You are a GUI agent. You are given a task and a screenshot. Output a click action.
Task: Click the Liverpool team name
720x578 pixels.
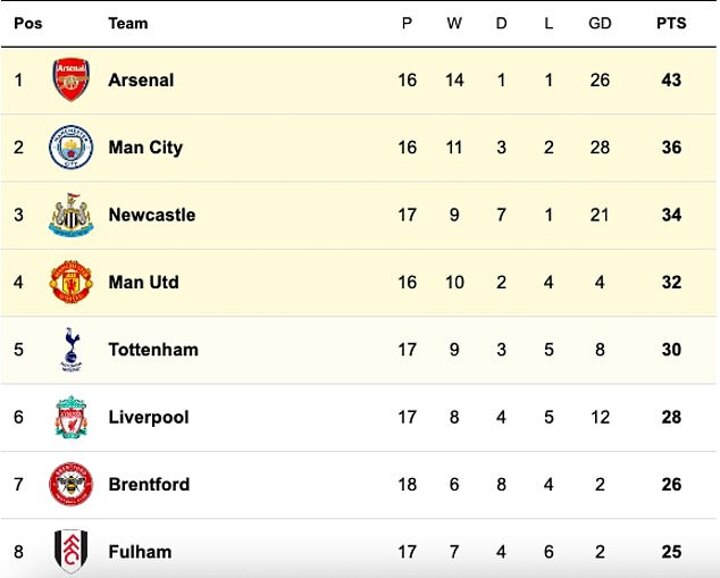148,417
